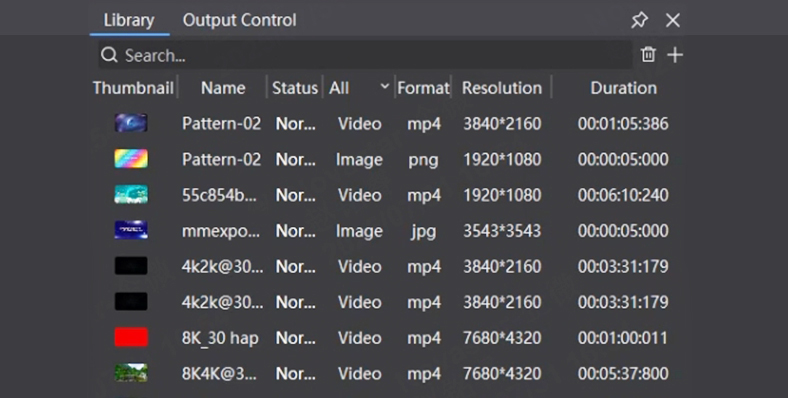This screenshot has width=788, height=398.
Task: Close the Library panel
Action: (x=672, y=20)
